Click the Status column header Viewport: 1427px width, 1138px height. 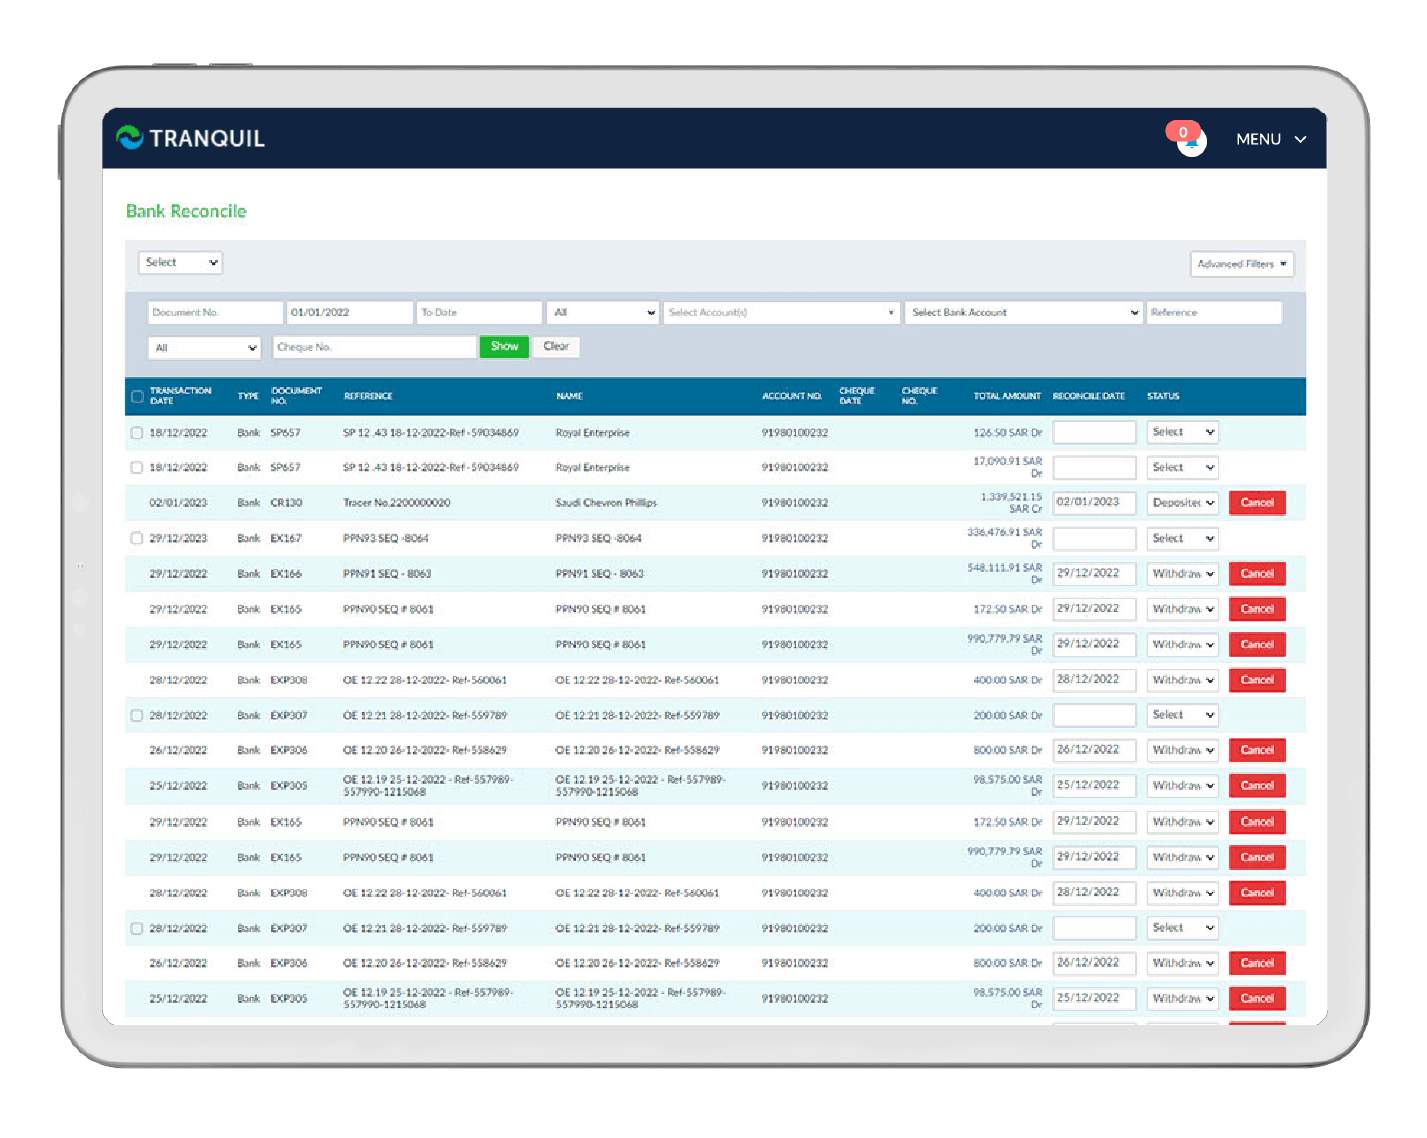pyautogui.click(x=1163, y=396)
